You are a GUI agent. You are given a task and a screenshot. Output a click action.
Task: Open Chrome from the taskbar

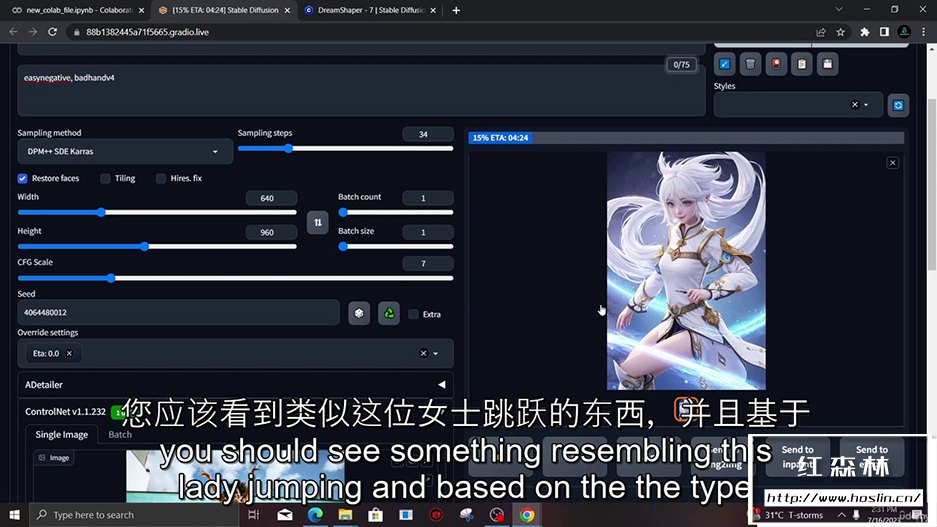[x=526, y=514]
